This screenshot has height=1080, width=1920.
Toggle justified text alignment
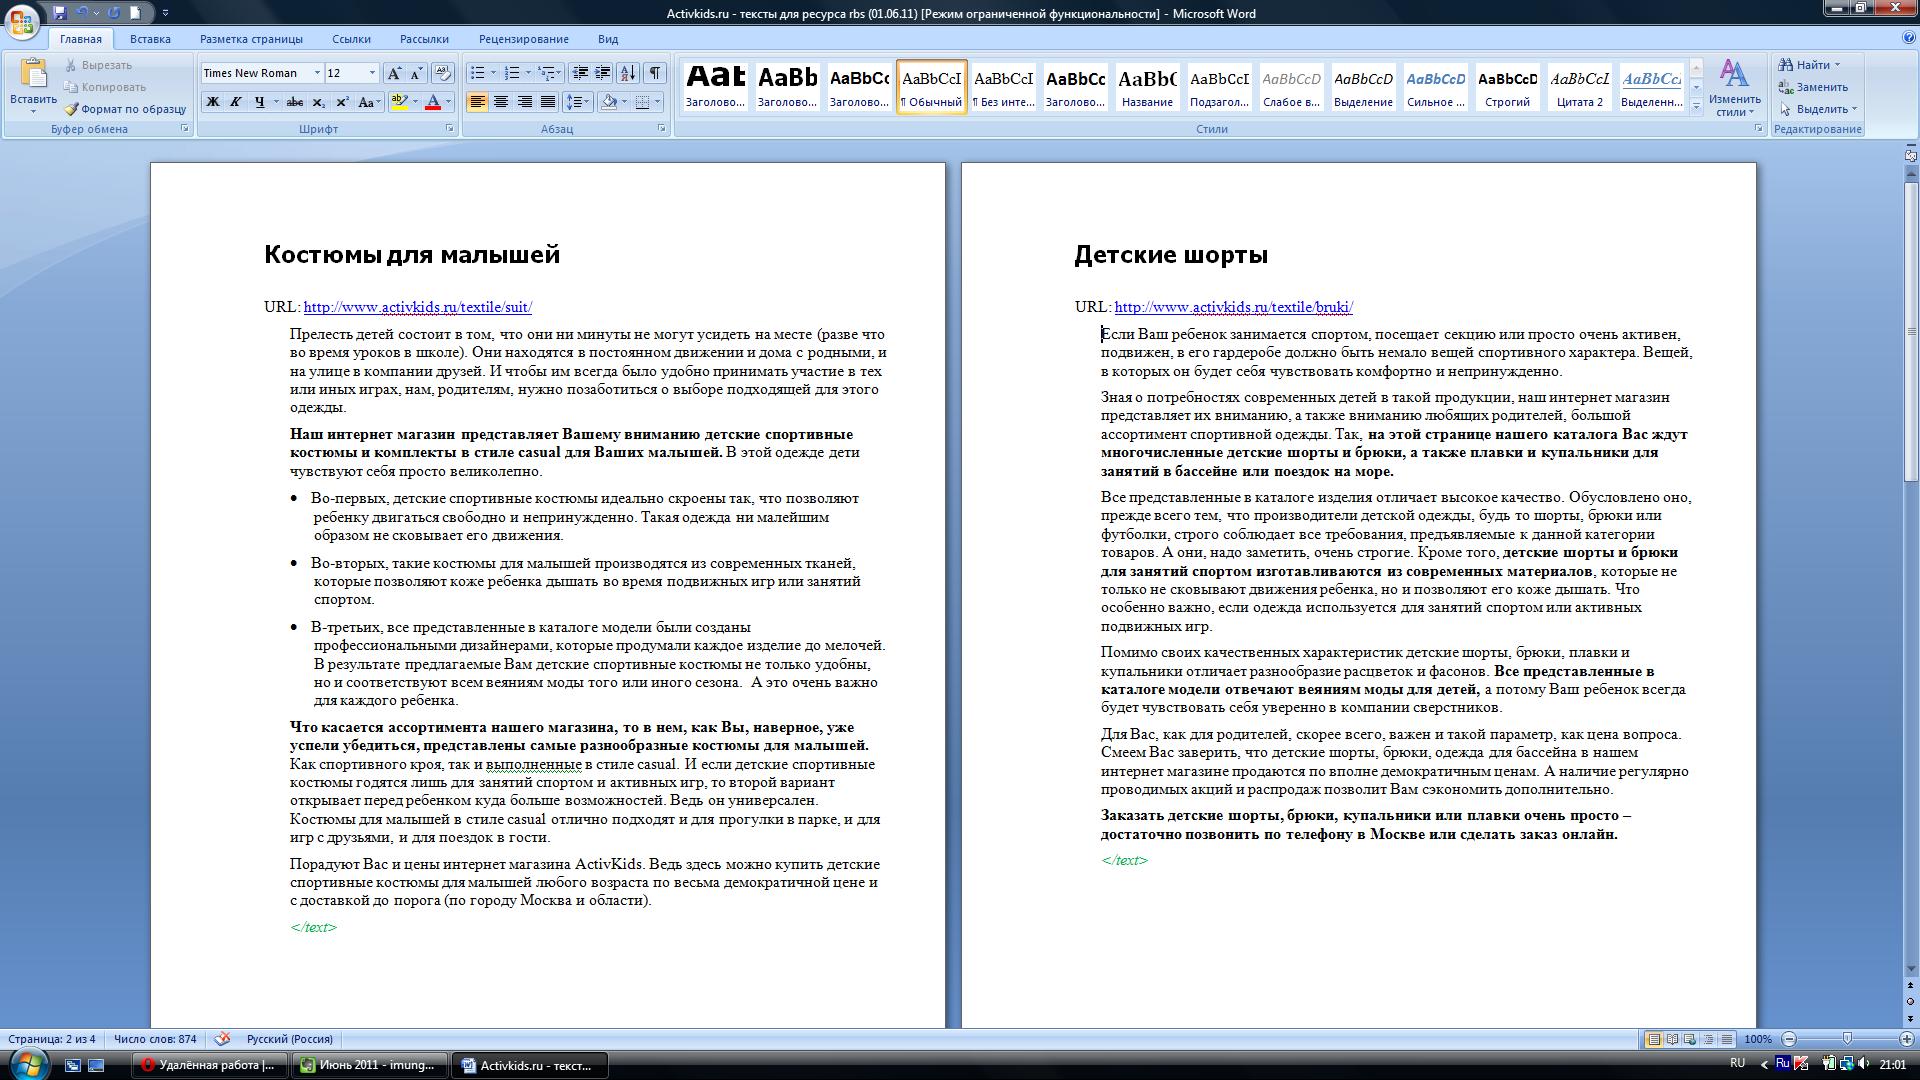pyautogui.click(x=546, y=101)
